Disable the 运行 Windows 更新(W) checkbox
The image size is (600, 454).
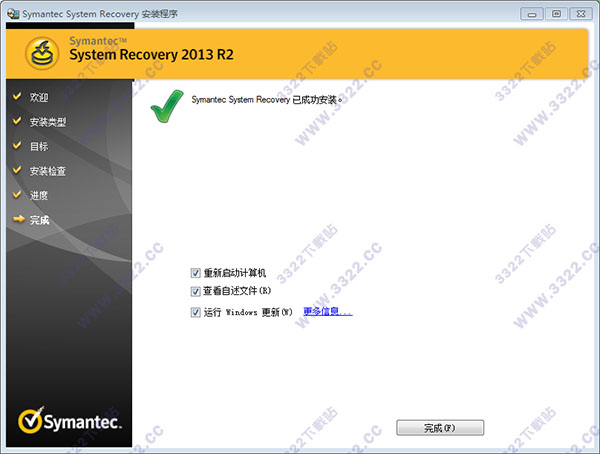[x=195, y=312]
